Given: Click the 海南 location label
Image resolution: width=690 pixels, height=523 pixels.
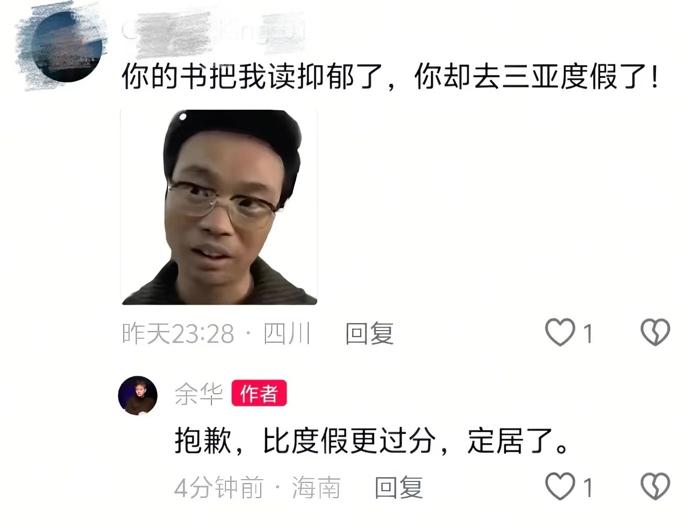Looking at the screenshot, I should (316, 487).
